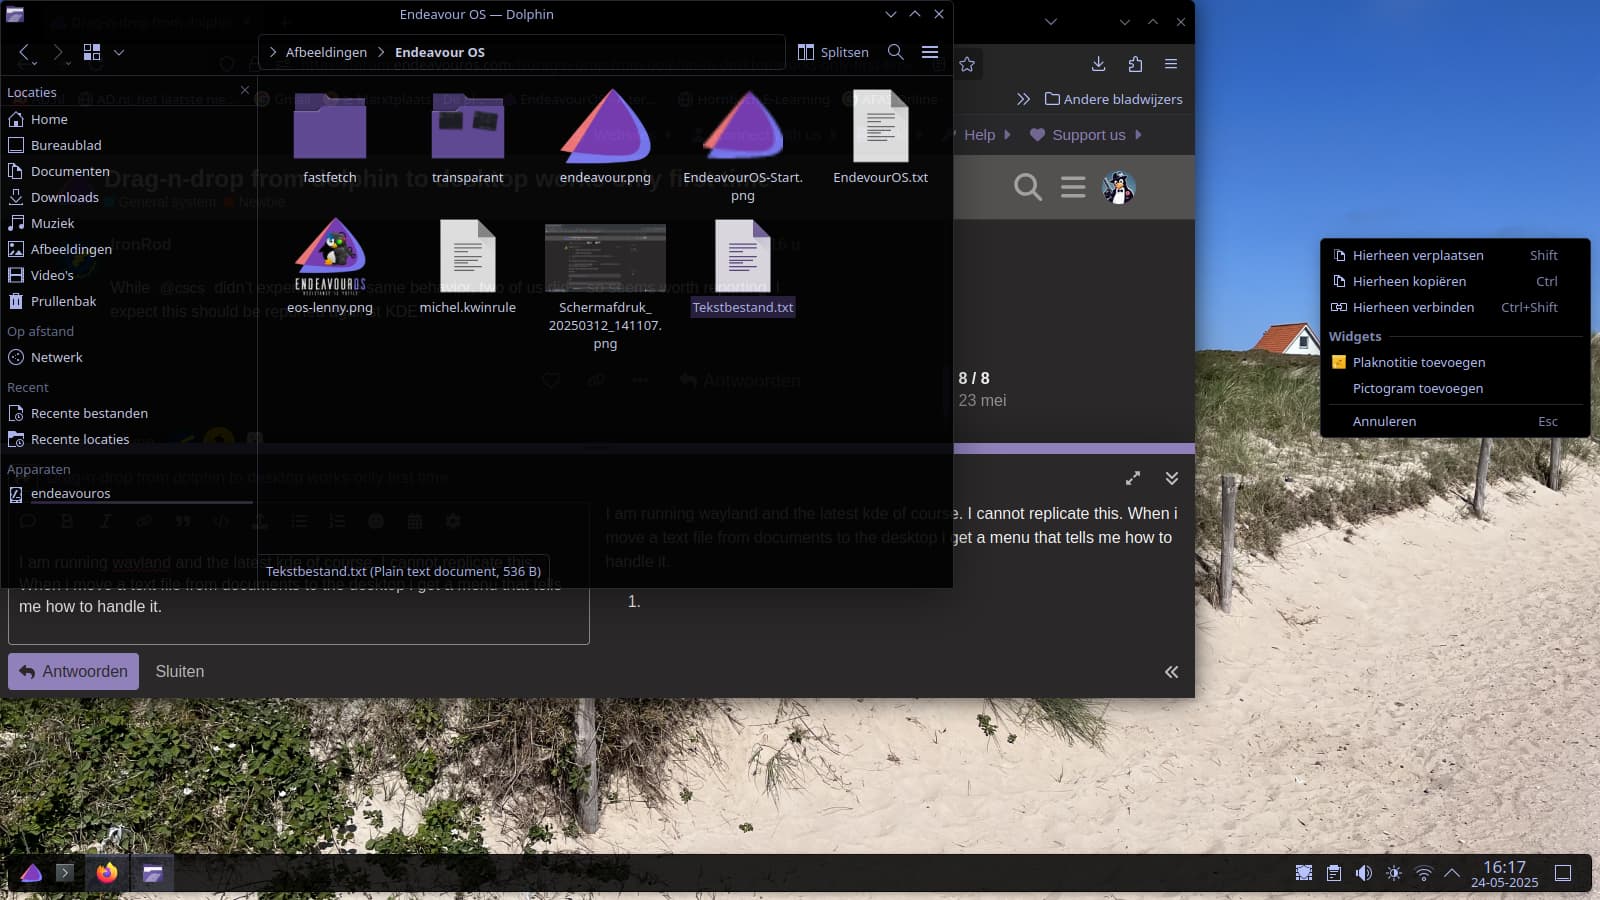This screenshot has height=900, width=1600.
Task: Open forum search magnifier
Action: tap(1027, 187)
